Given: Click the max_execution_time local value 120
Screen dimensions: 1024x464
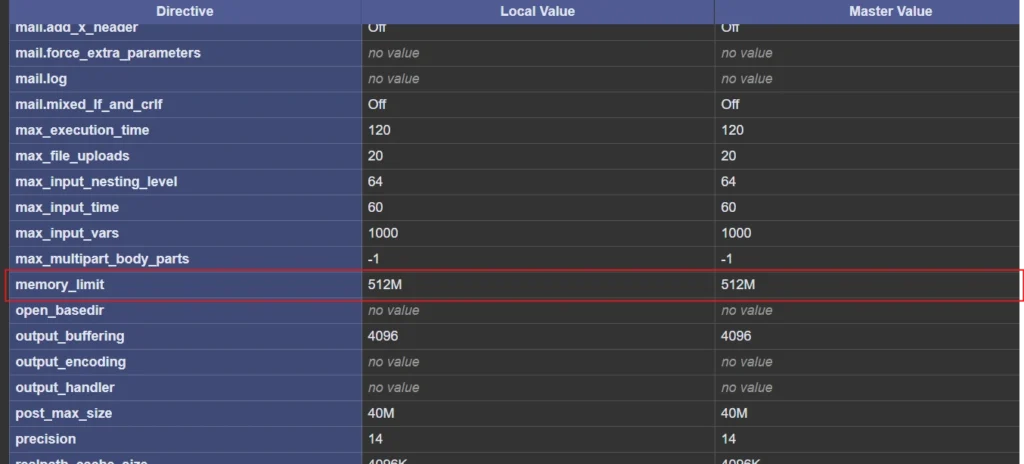Looking at the screenshot, I should [x=380, y=130].
